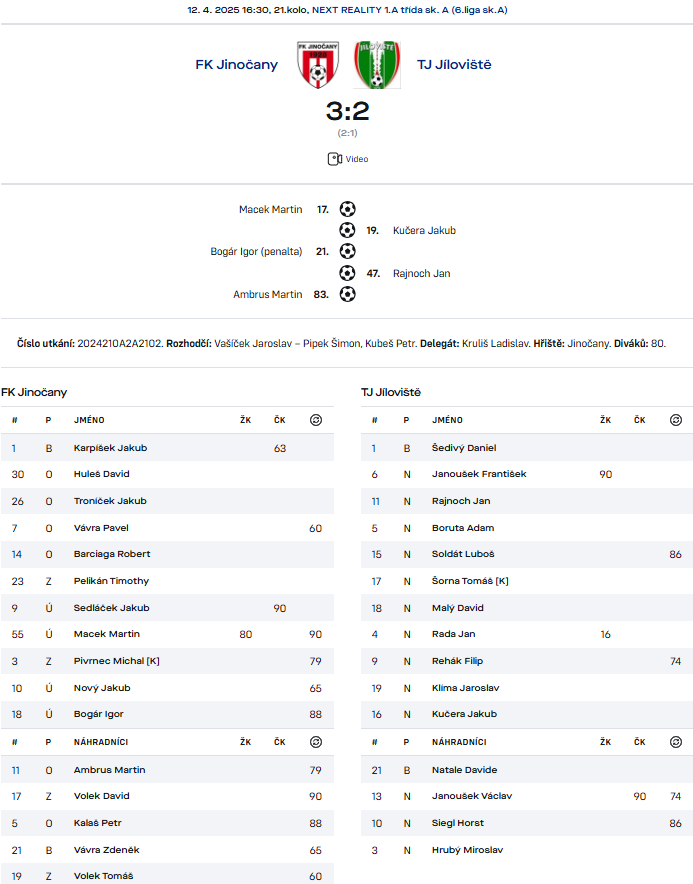Click the video camera icon
The image size is (693, 884).
334,159
